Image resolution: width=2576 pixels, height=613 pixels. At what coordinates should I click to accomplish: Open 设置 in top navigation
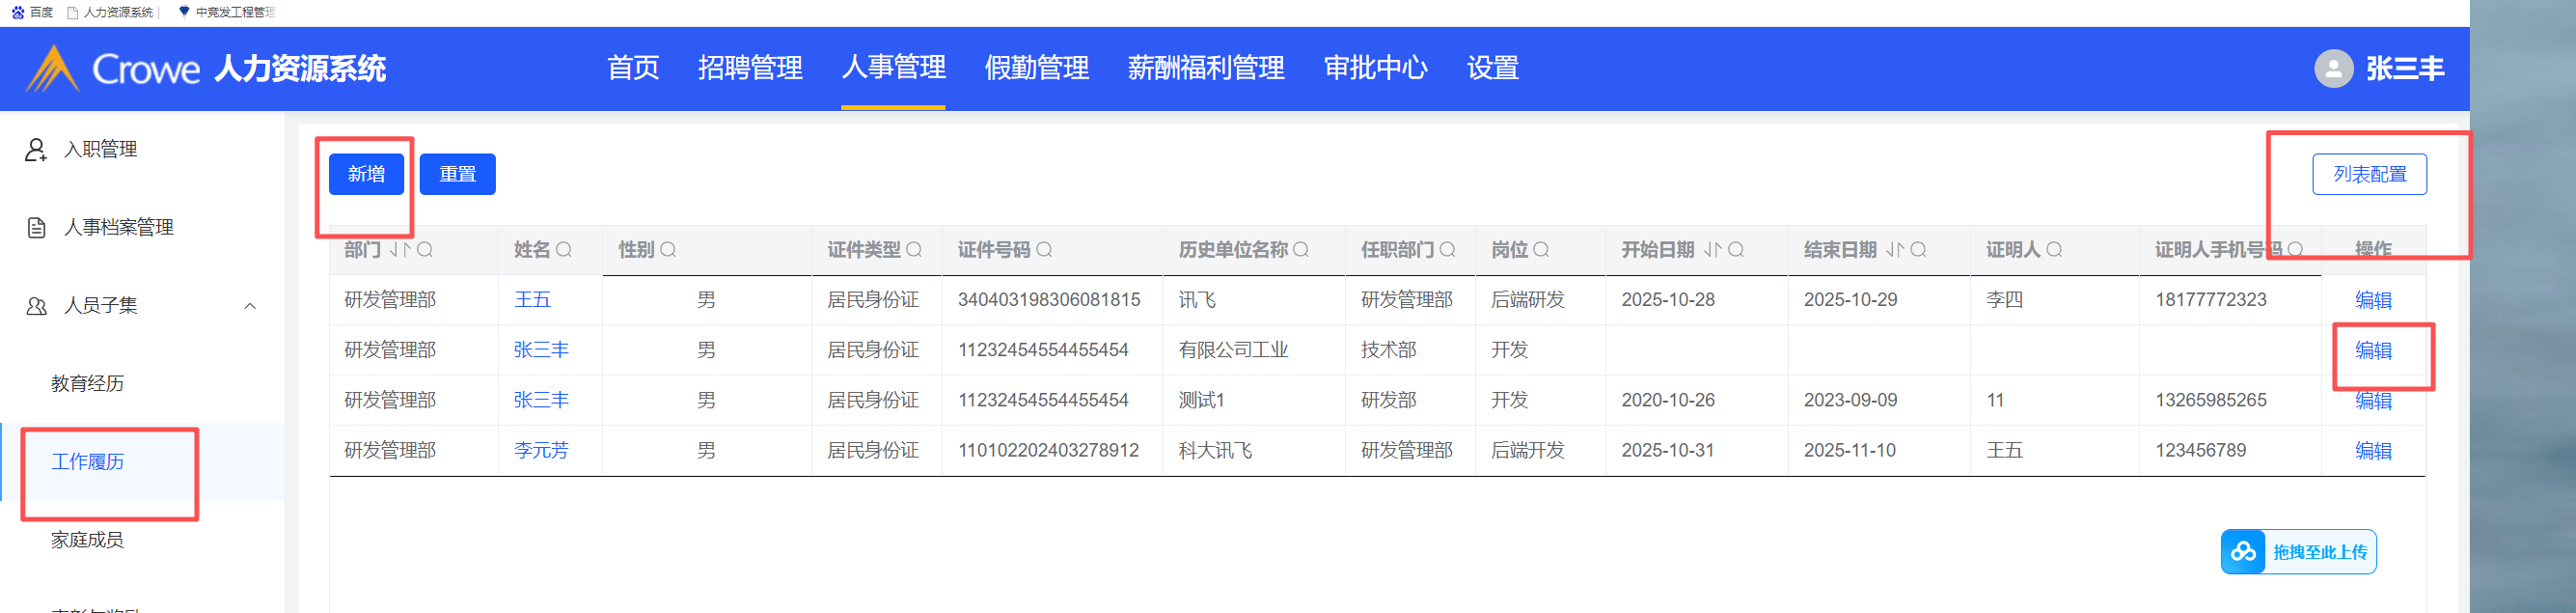(x=1493, y=68)
